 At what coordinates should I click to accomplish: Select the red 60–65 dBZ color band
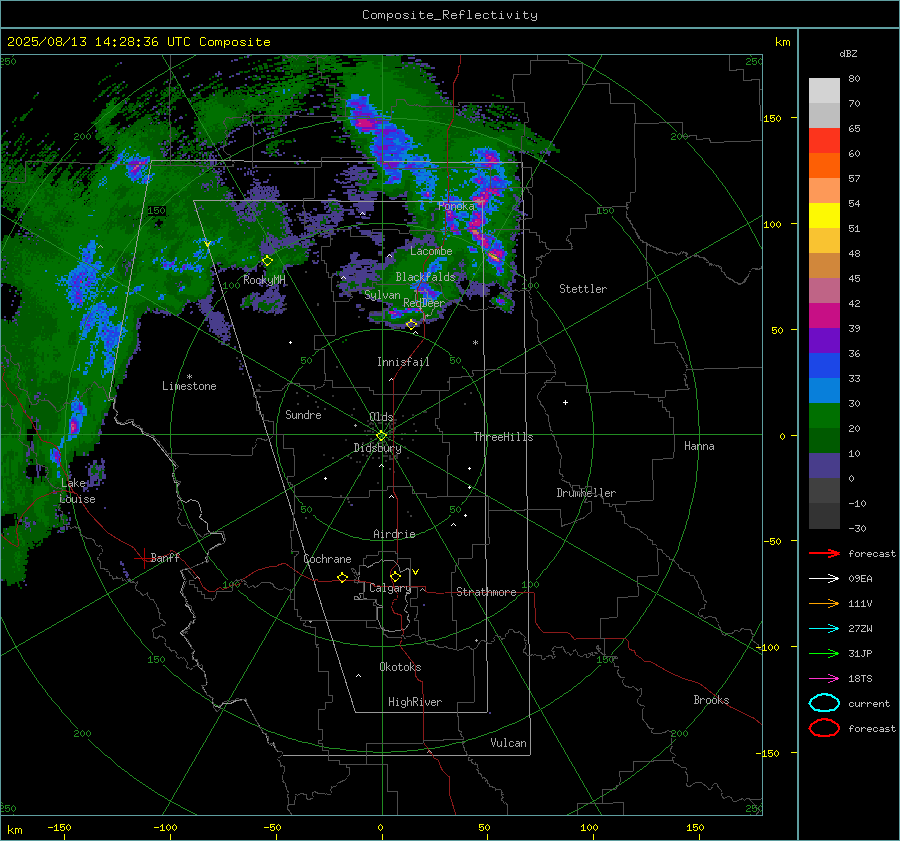coord(824,141)
